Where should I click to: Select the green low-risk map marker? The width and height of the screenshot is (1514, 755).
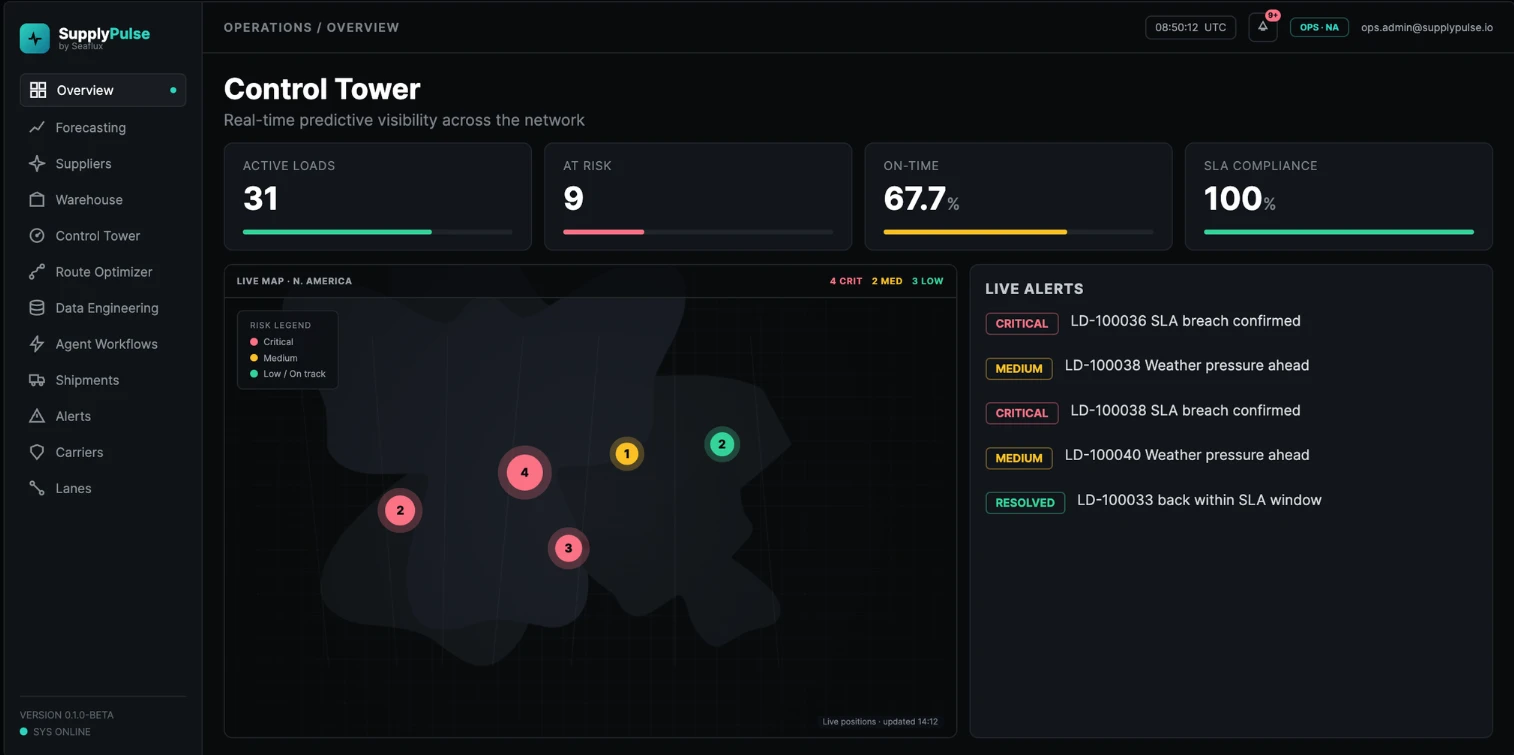[722, 444]
